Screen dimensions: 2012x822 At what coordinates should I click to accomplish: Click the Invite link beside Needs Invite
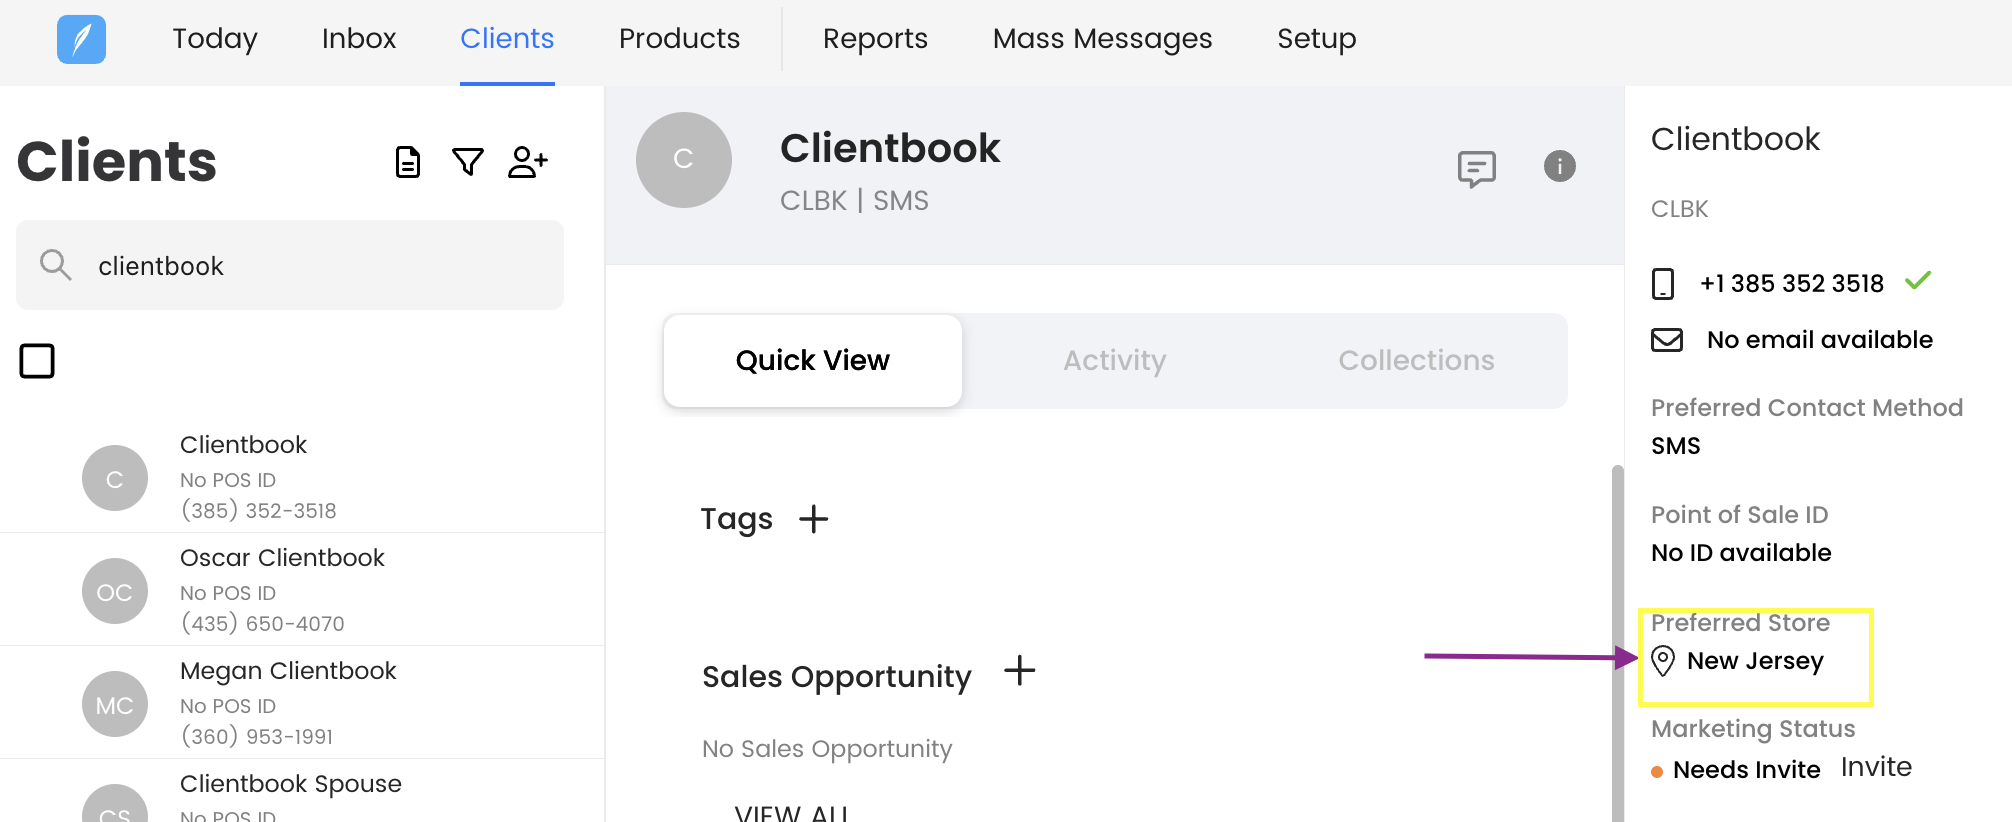pyautogui.click(x=1875, y=767)
